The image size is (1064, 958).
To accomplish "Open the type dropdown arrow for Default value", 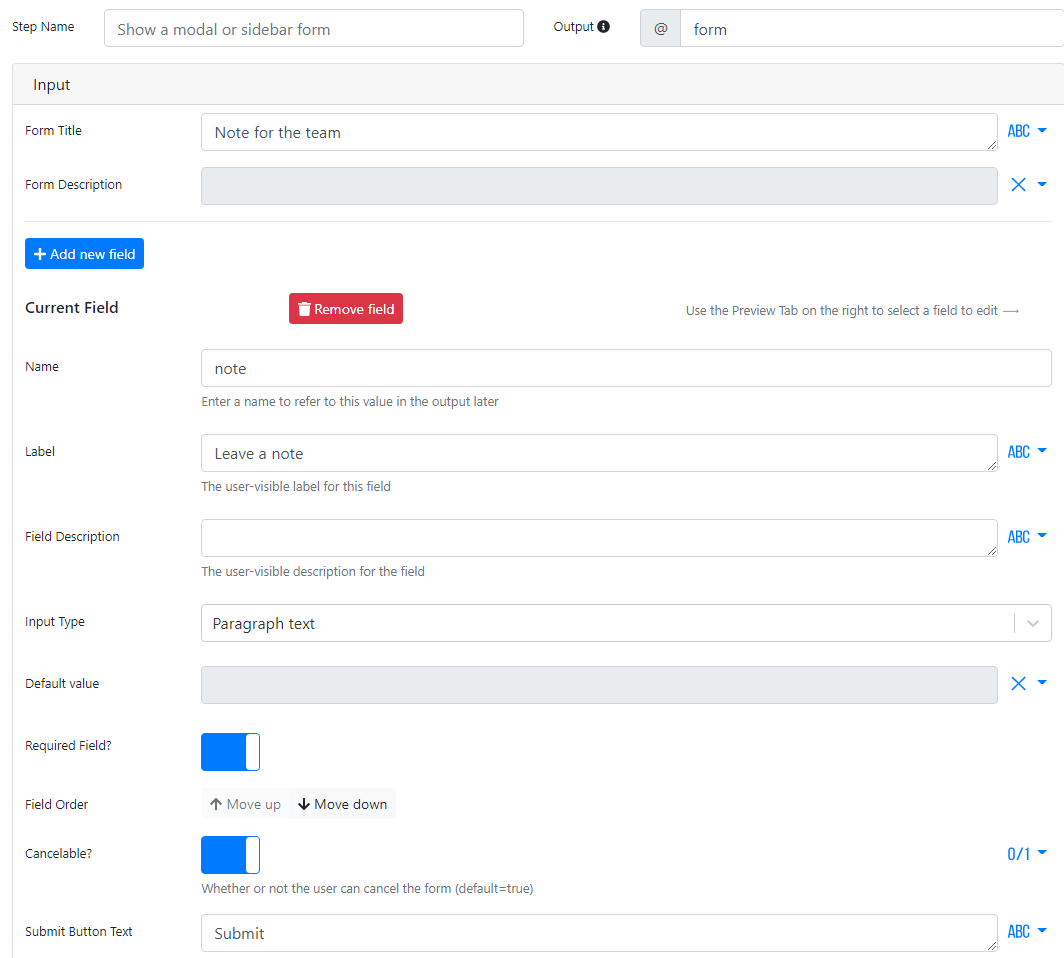I will point(1042,683).
